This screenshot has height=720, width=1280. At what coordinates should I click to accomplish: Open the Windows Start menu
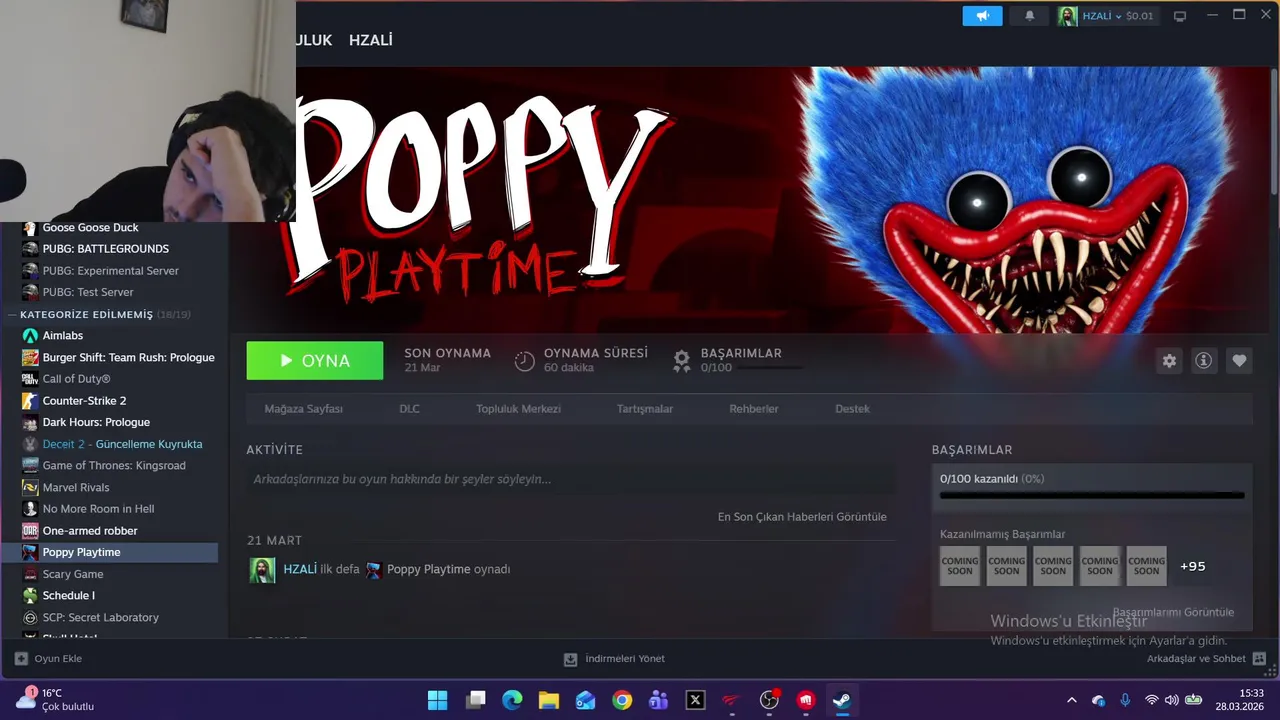(x=438, y=700)
